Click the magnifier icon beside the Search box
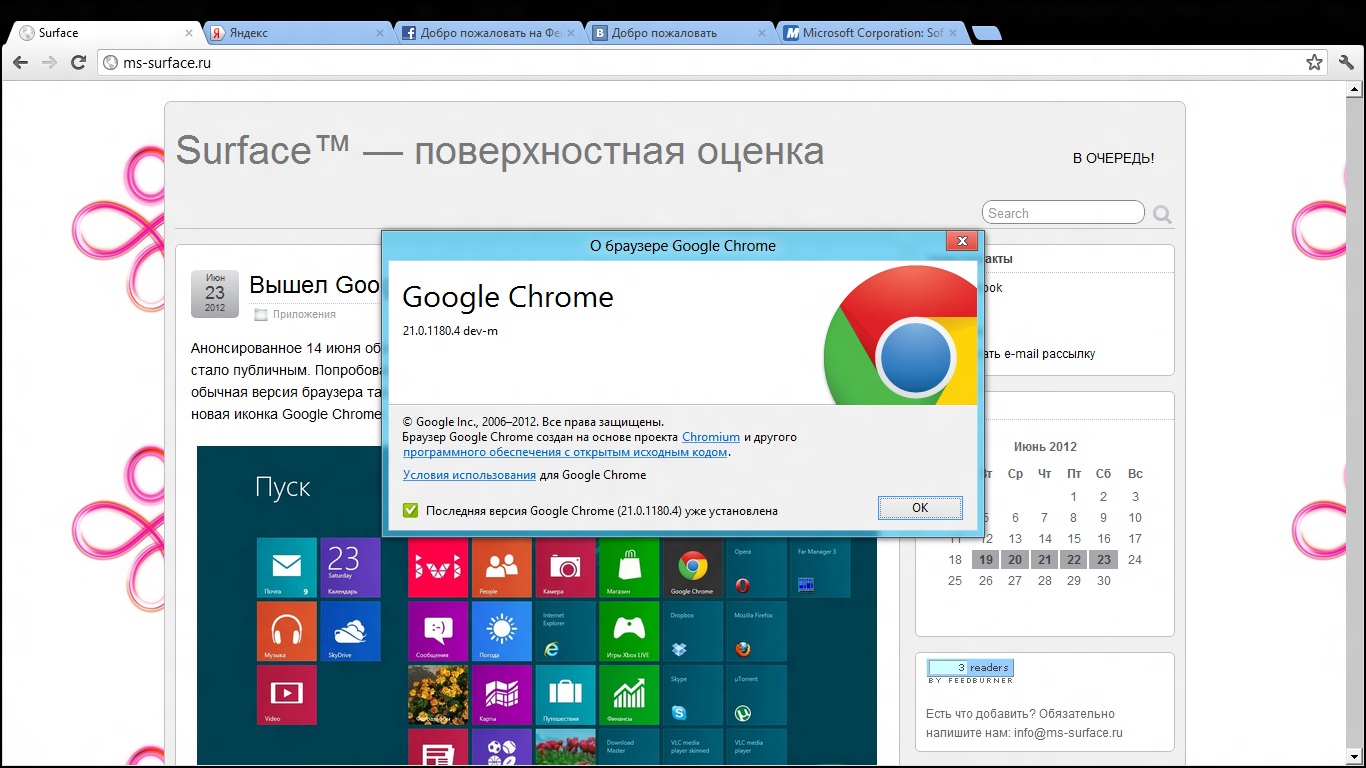 pyautogui.click(x=1162, y=214)
